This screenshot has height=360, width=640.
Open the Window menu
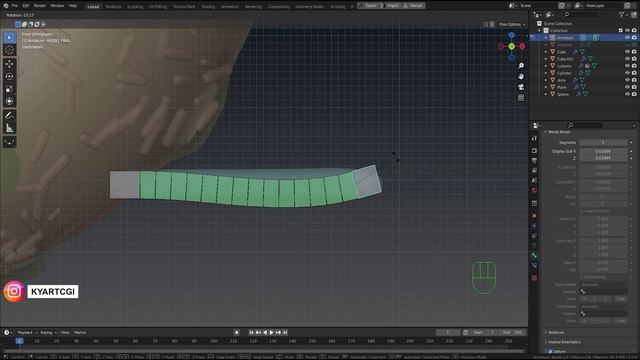point(57,6)
